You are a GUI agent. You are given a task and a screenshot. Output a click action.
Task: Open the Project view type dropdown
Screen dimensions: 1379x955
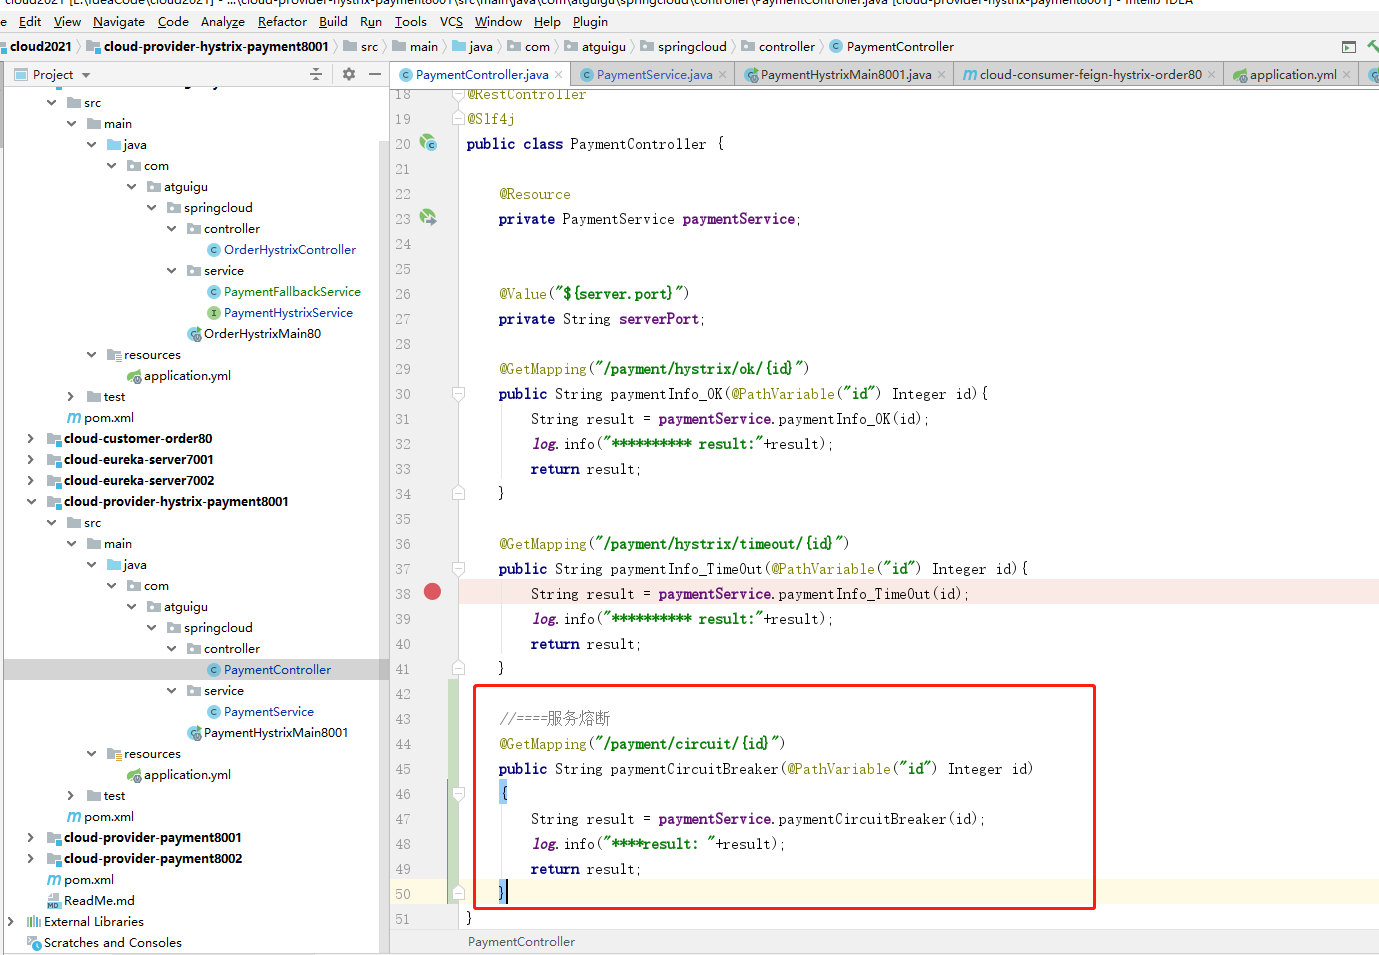click(x=86, y=75)
